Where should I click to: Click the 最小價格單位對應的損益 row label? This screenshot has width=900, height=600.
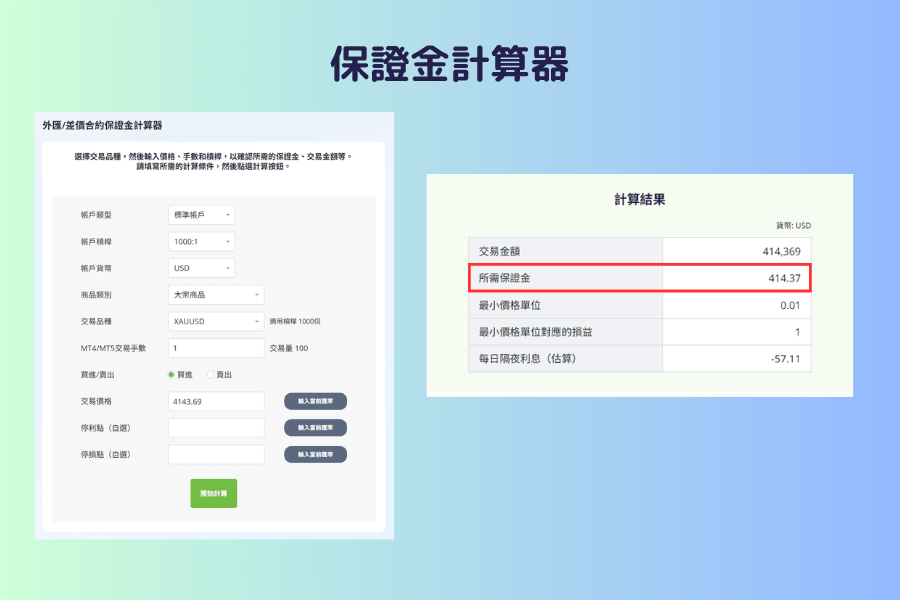[535, 332]
